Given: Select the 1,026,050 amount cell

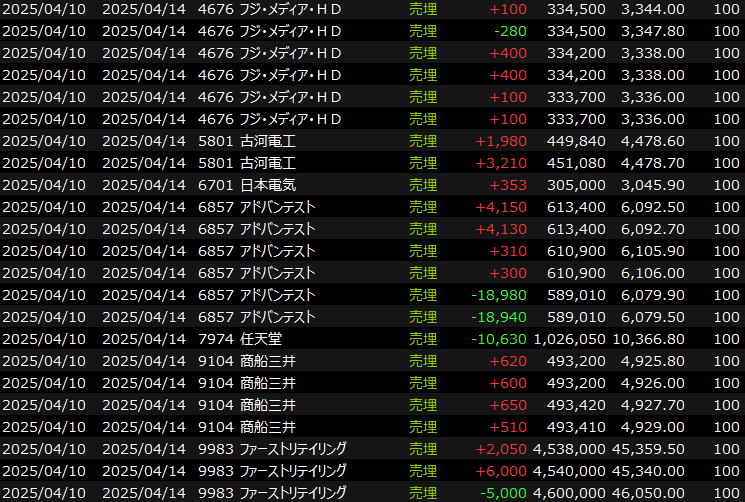Looking at the screenshot, I should [x=569, y=339].
